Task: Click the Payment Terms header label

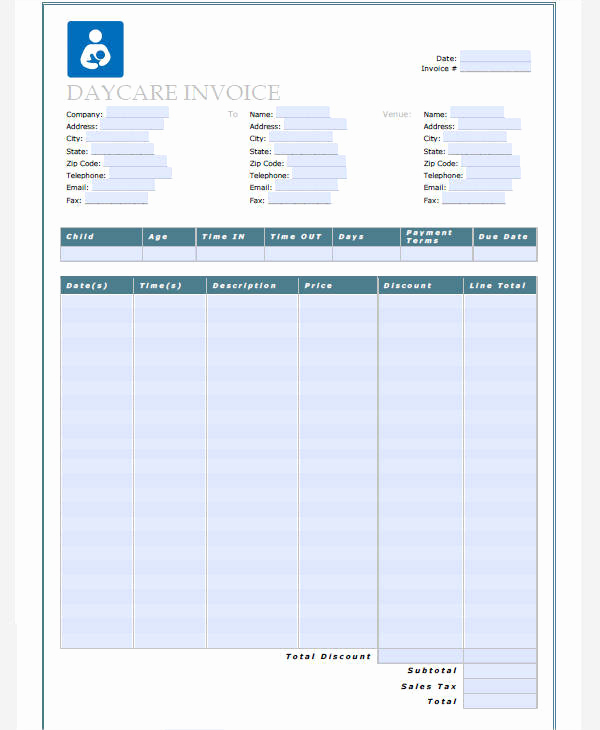Action: pyautogui.click(x=429, y=237)
